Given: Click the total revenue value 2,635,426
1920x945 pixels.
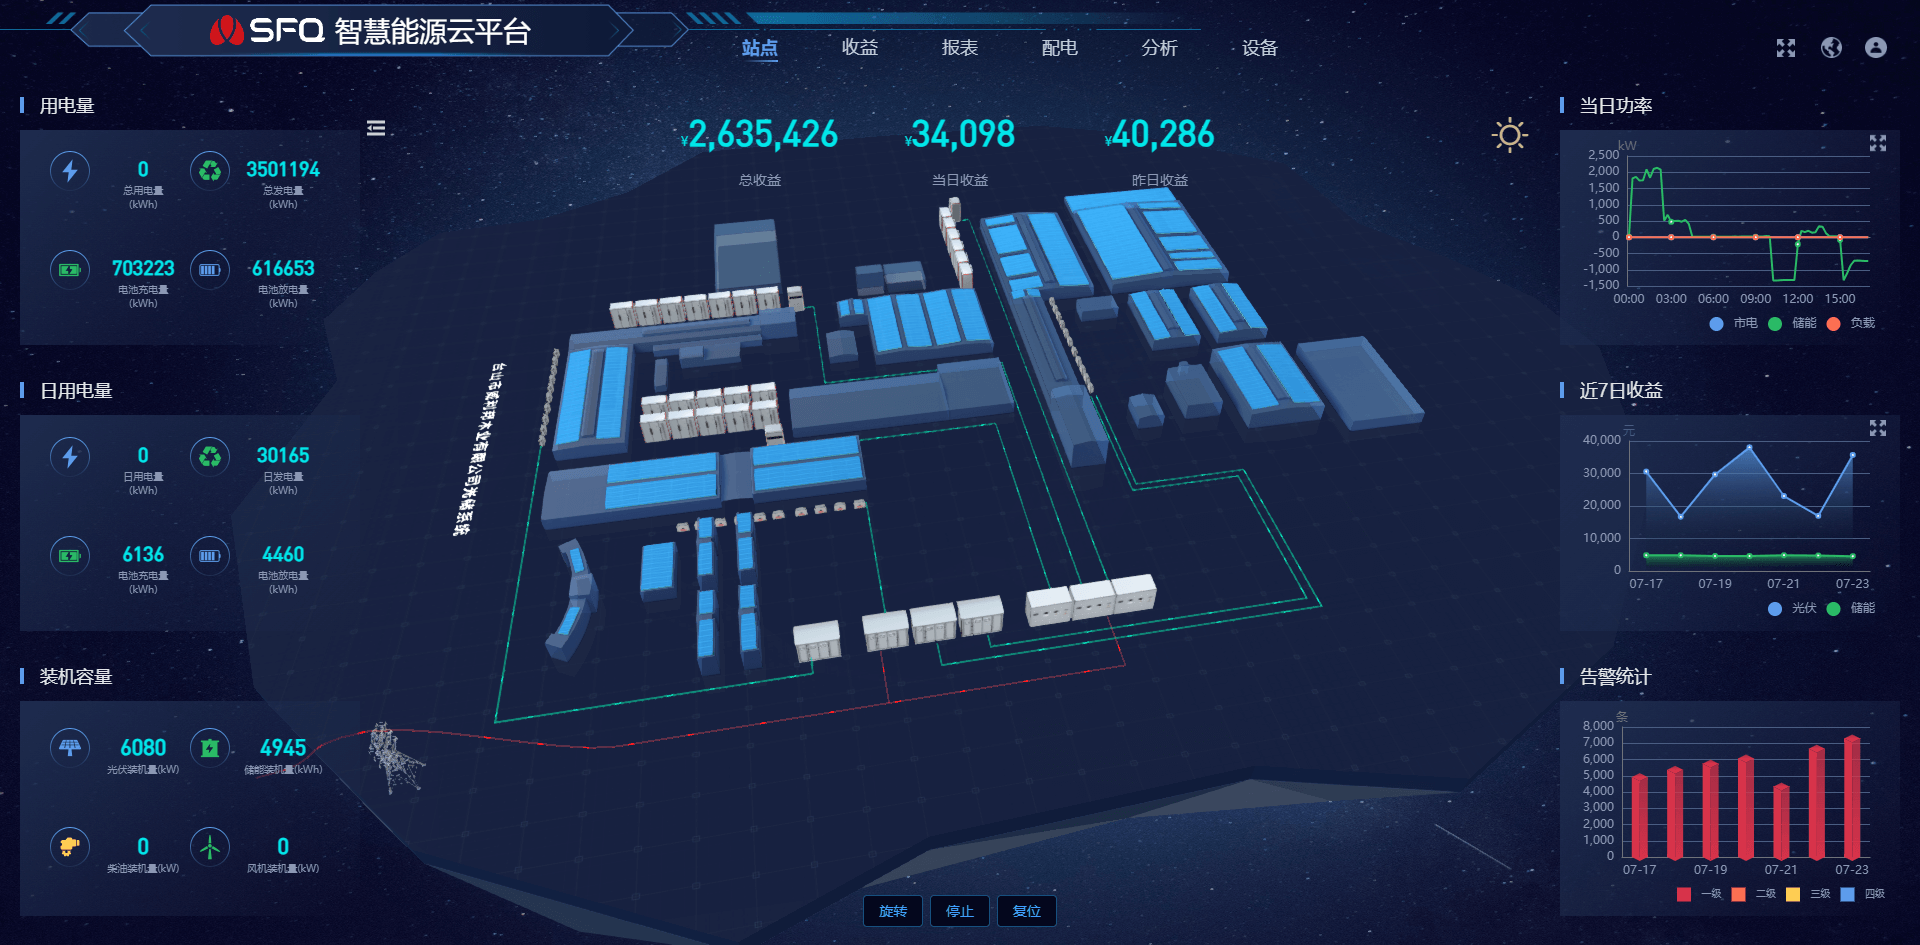Looking at the screenshot, I should point(762,134).
